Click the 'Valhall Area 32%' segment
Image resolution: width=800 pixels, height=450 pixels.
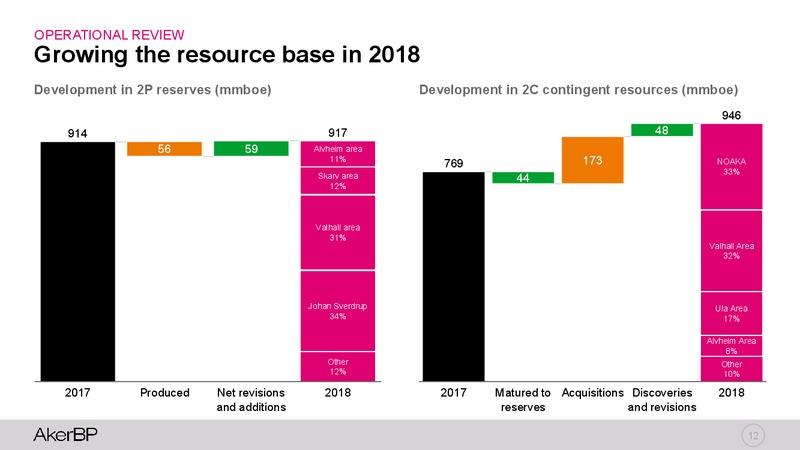[731, 251]
